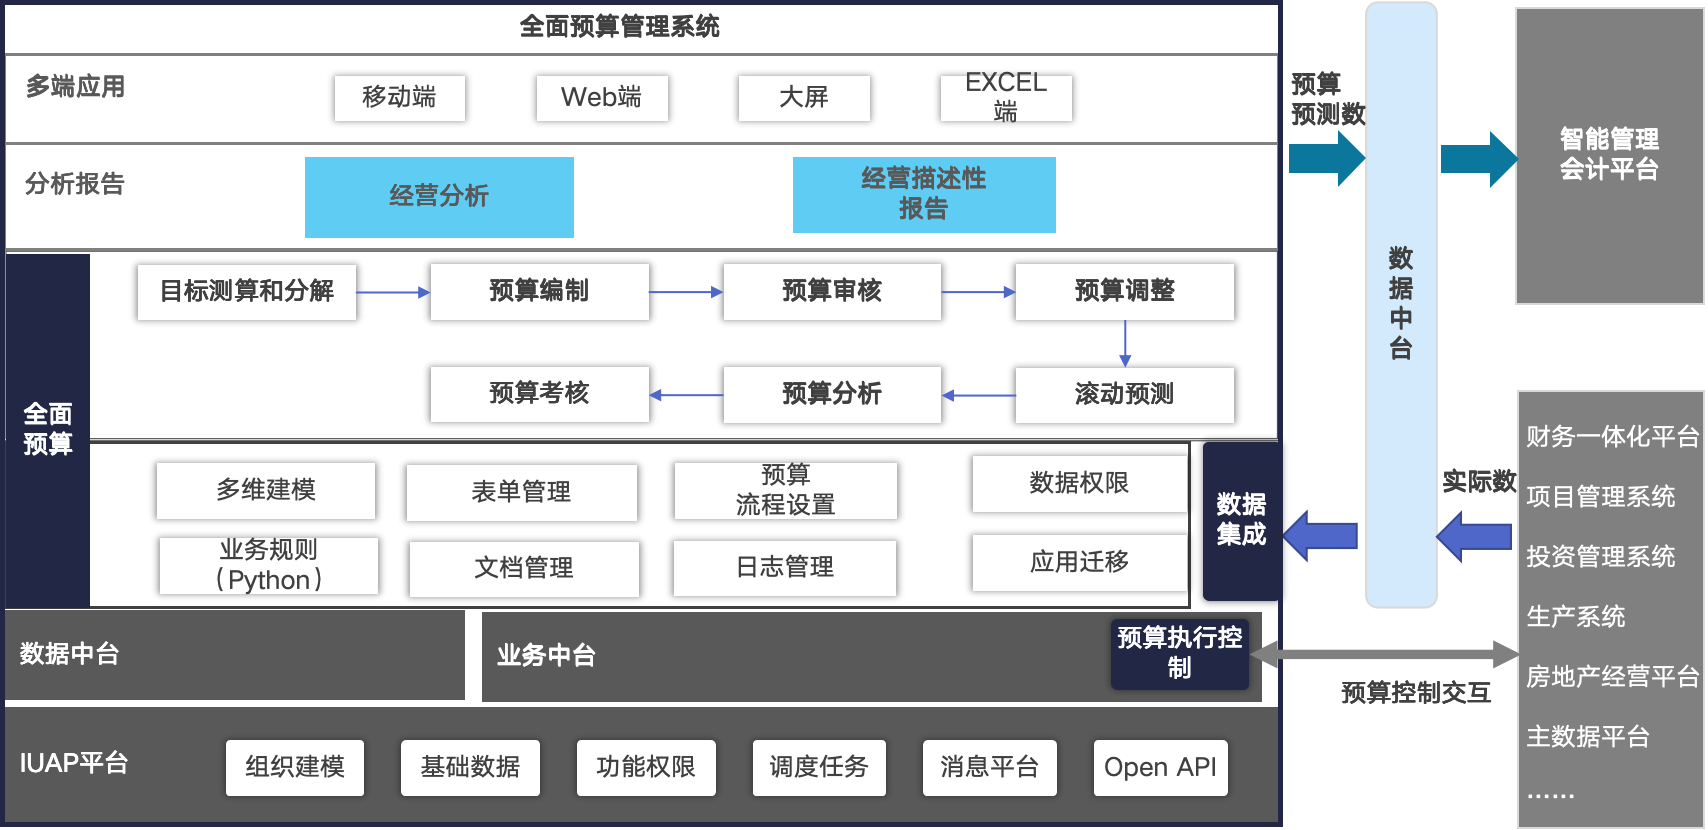Click the teal arrow below 预算预测数 label

1326,159
